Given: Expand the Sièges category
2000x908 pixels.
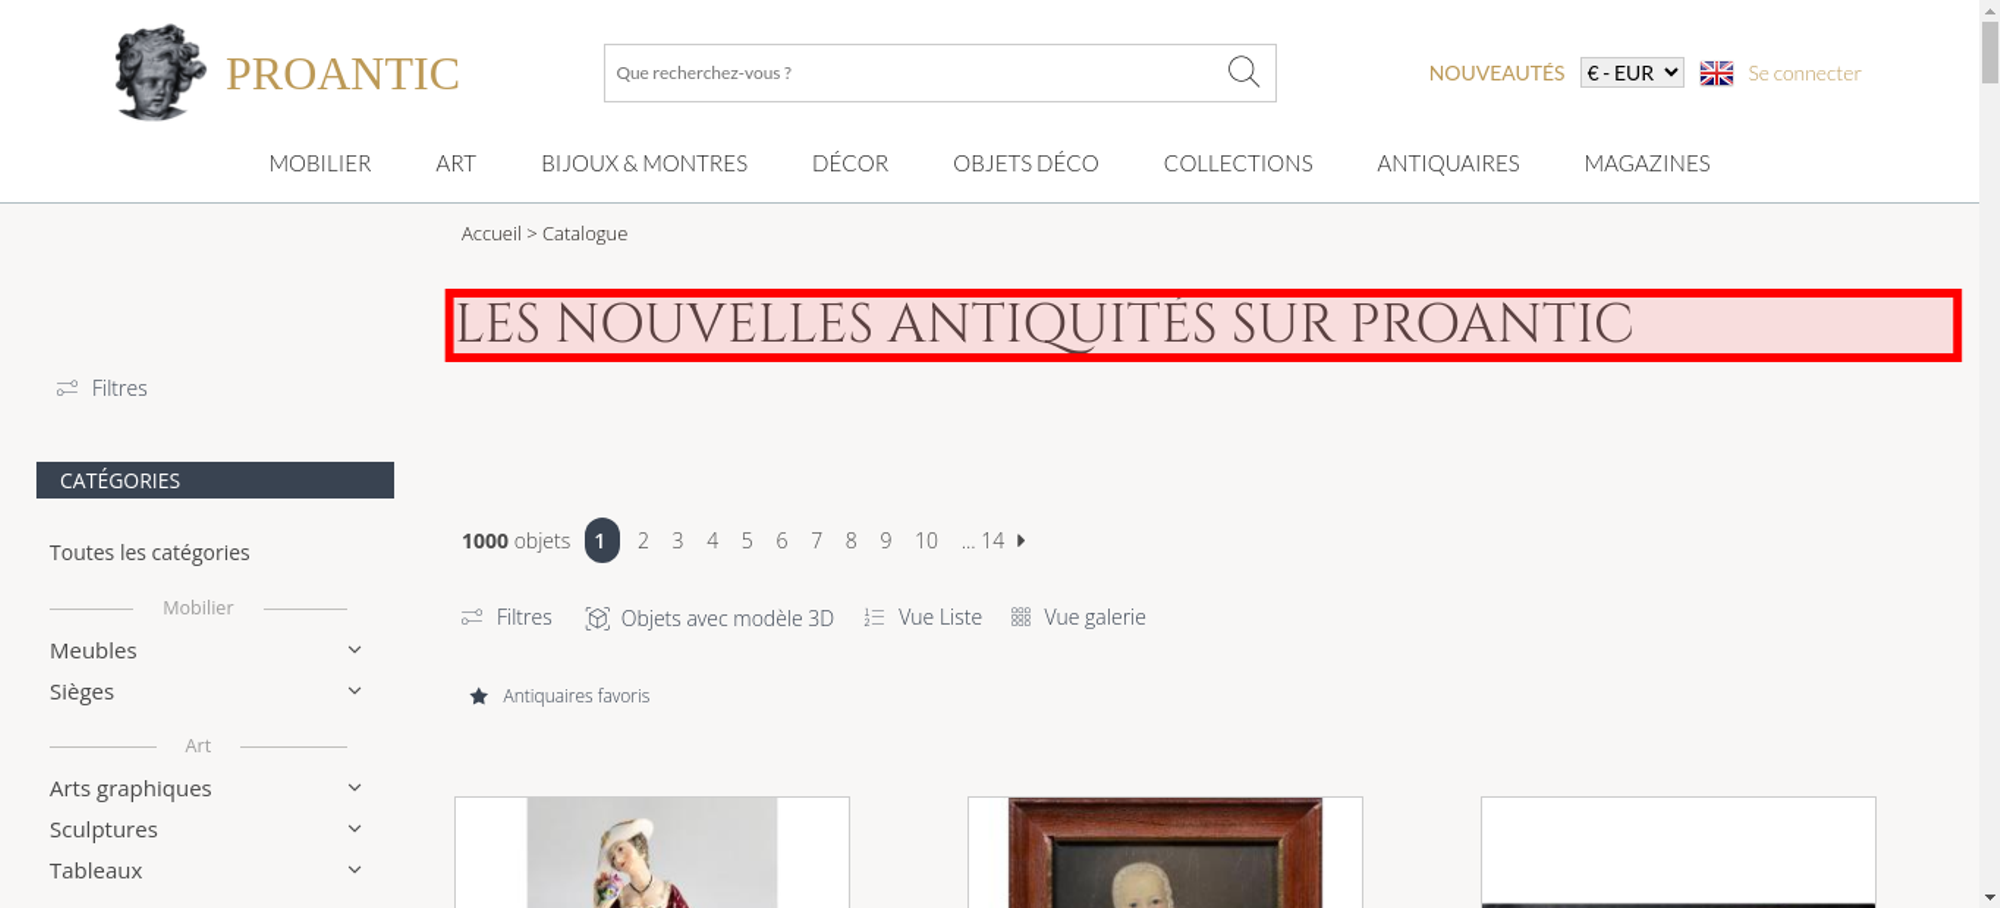Looking at the screenshot, I should 354,691.
